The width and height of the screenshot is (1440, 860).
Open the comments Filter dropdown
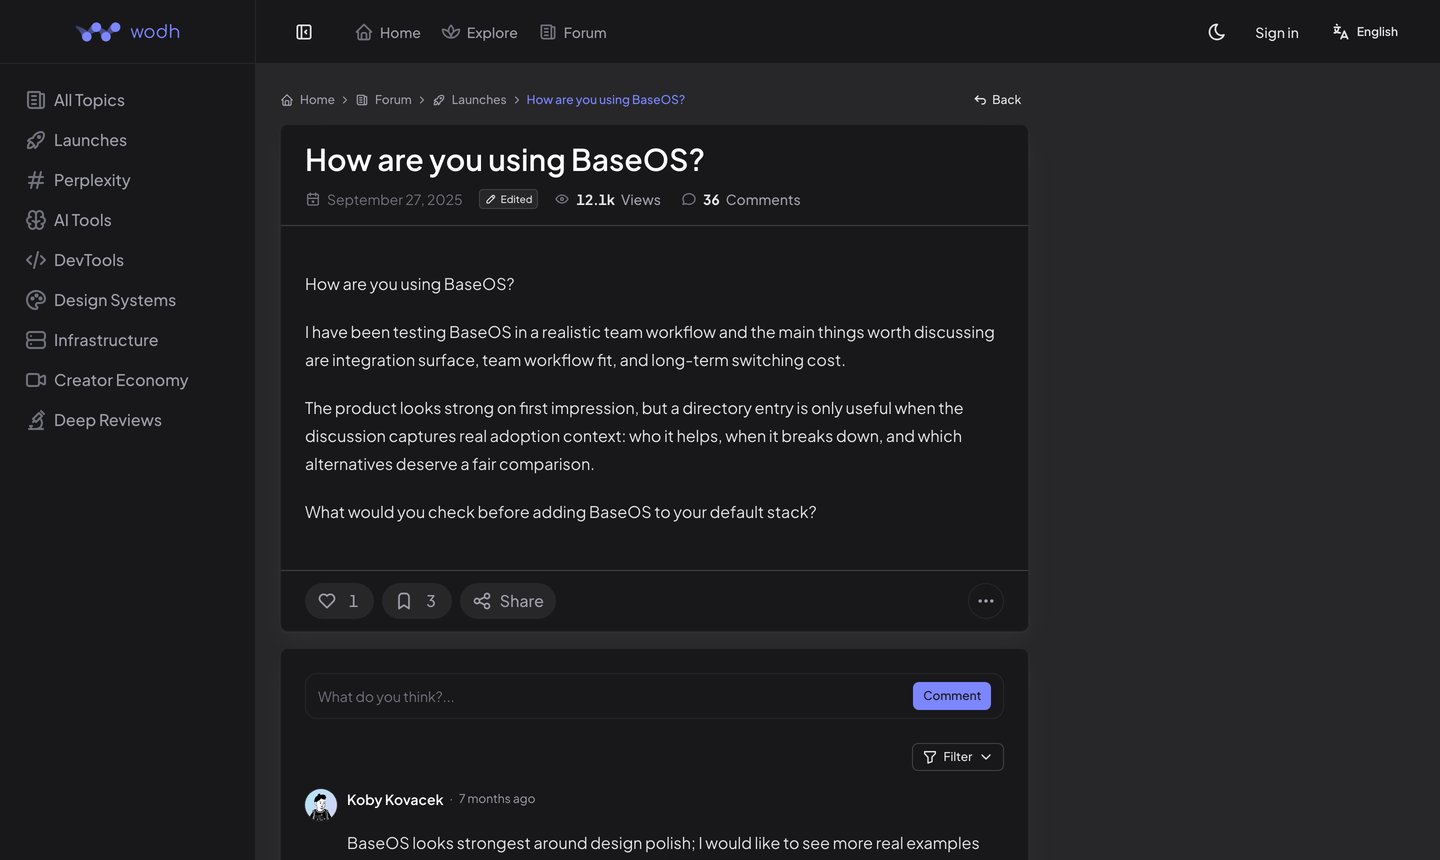click(x=958, y=757)
